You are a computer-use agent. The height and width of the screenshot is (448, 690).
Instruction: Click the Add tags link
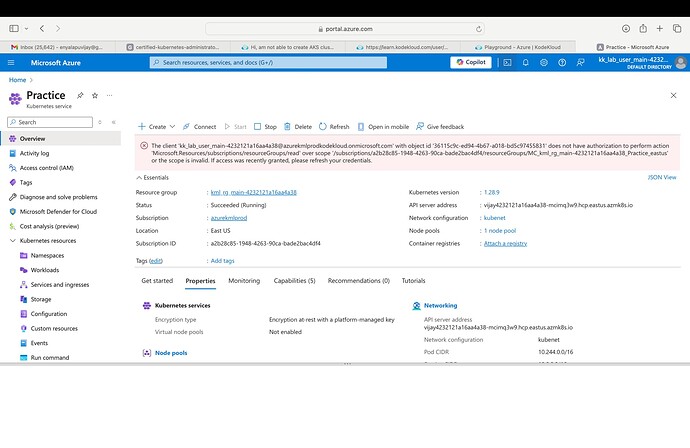tap(222, 261)
